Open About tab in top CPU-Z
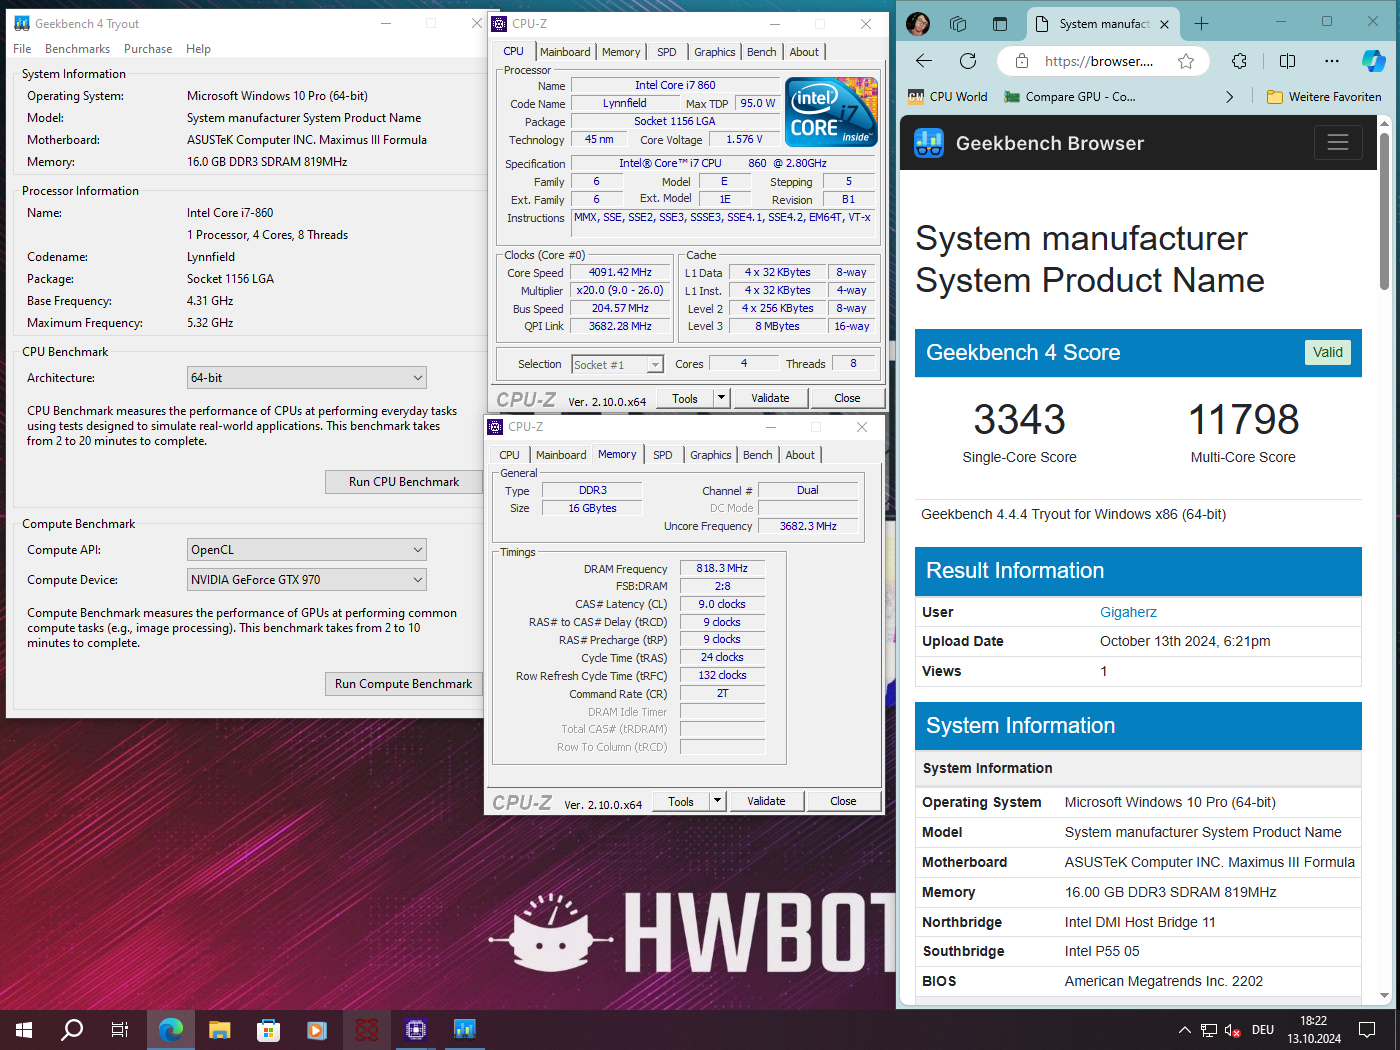Screen dimensions: 1400x1050 click(x=804, y=52)
